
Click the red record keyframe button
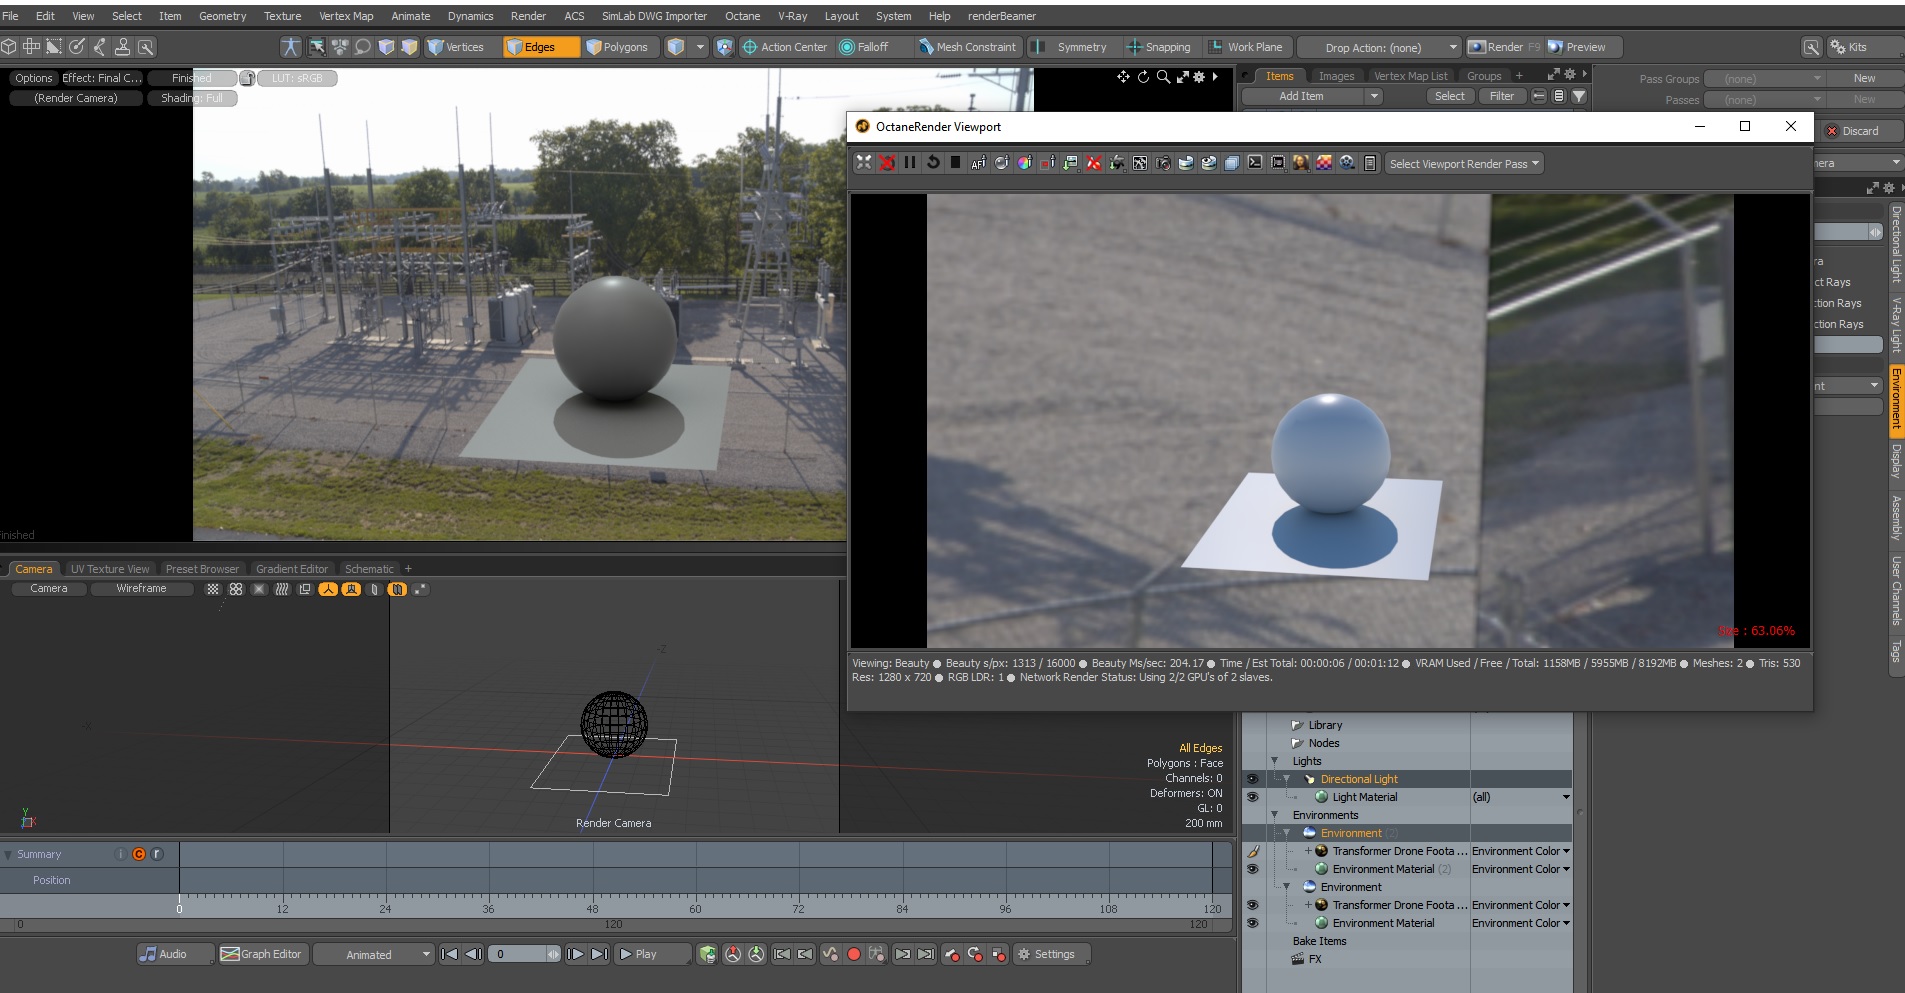tap(854, 954)
